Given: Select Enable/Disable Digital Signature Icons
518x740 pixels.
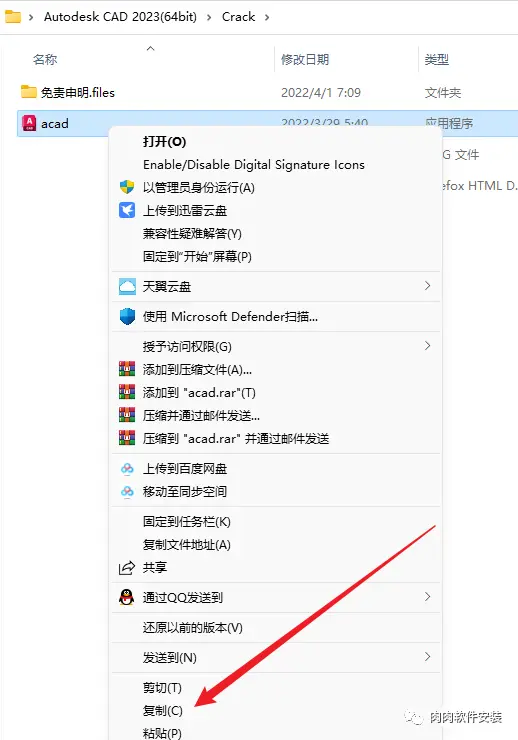Looking at the screenshot, I should pos(254,165).
